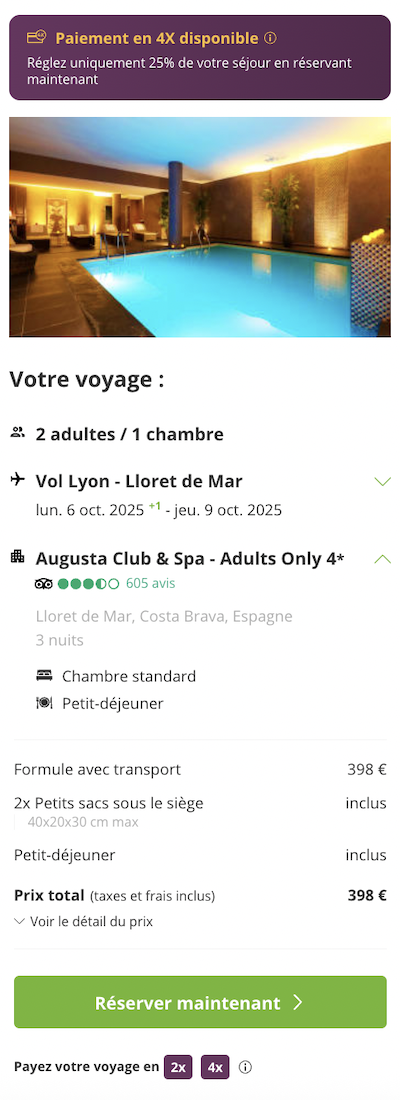Click the hotel pool photo
The width and height of the screenshot is (400, 1100).
pyautogui.click(x=200, y=227)
